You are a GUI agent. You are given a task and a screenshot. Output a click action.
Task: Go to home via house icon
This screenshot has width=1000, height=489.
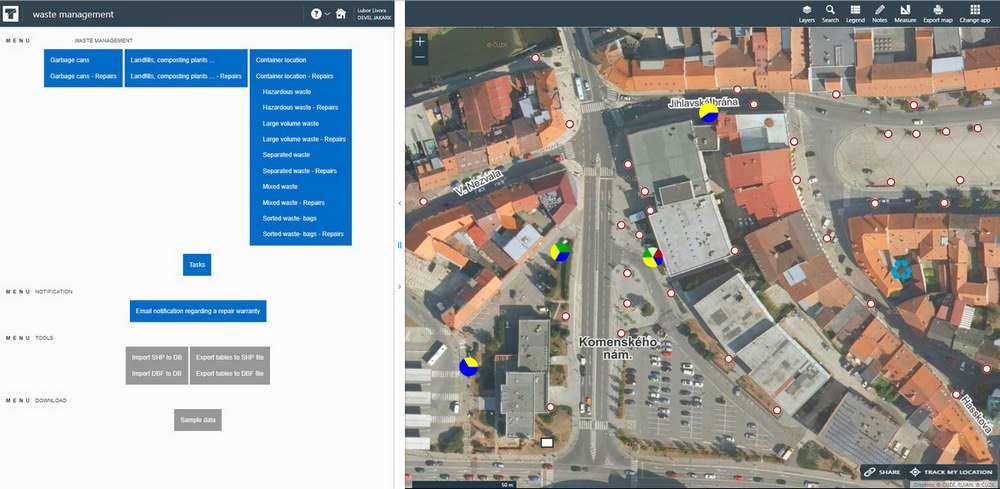click(341, 14)
